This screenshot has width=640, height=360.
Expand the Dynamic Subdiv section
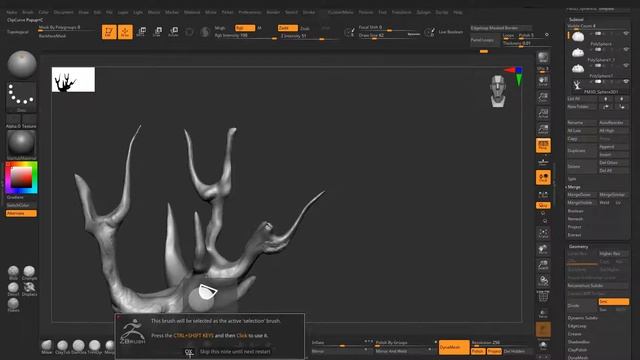click(583, 318)
